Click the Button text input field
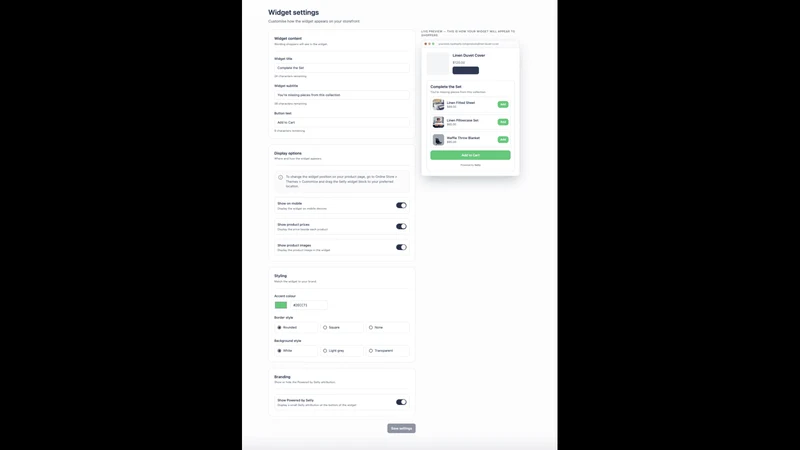Image resolution: width=800 pixels, height=450 pixels. click(x=342, y=122)
